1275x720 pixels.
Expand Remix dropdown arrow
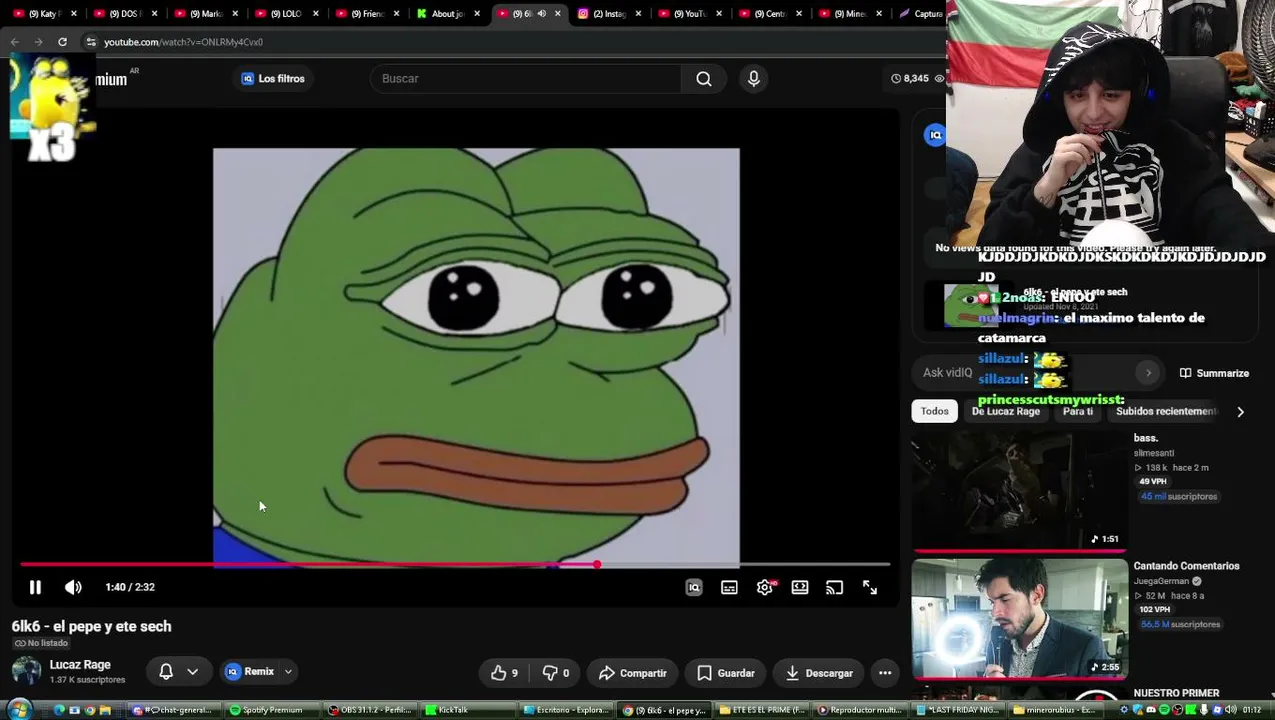coord(288,672)
